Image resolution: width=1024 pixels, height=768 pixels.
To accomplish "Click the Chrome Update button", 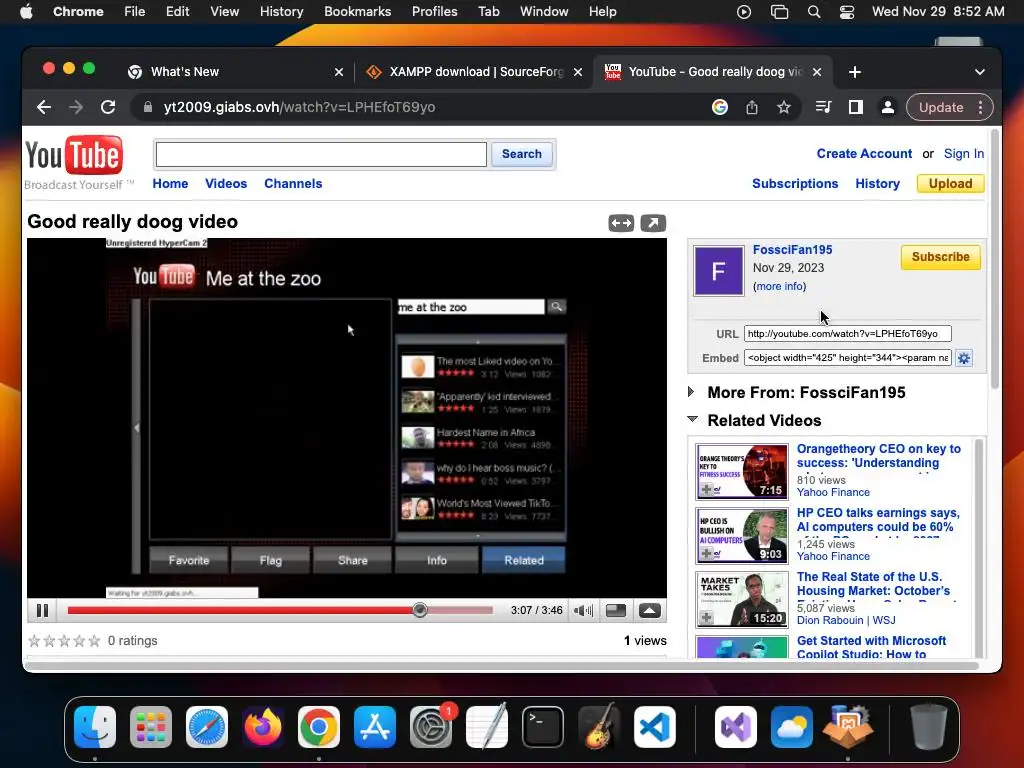I will [x=940, y=107].
